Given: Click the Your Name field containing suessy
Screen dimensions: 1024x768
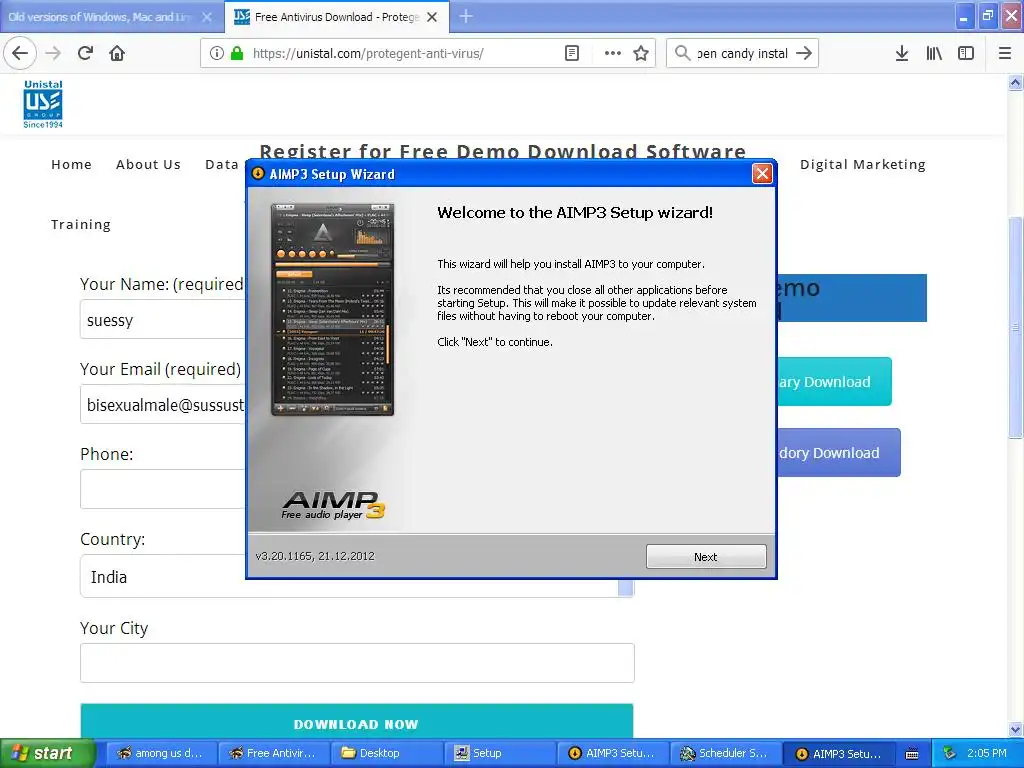Looking at the screenshot, I should pos(162,319).
